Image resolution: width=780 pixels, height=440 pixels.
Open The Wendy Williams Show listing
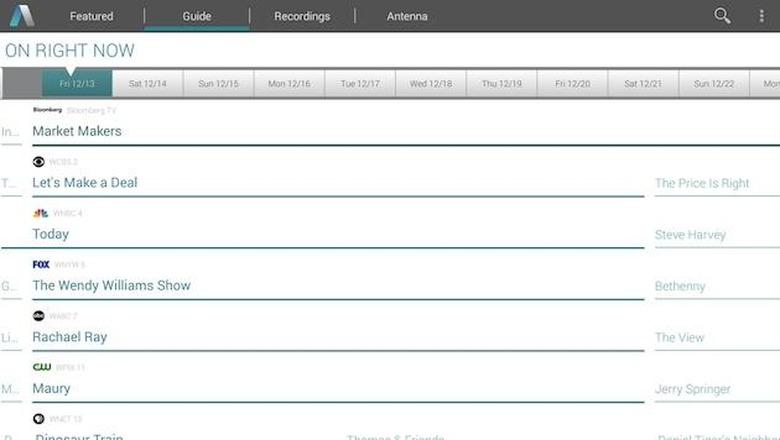111,285
